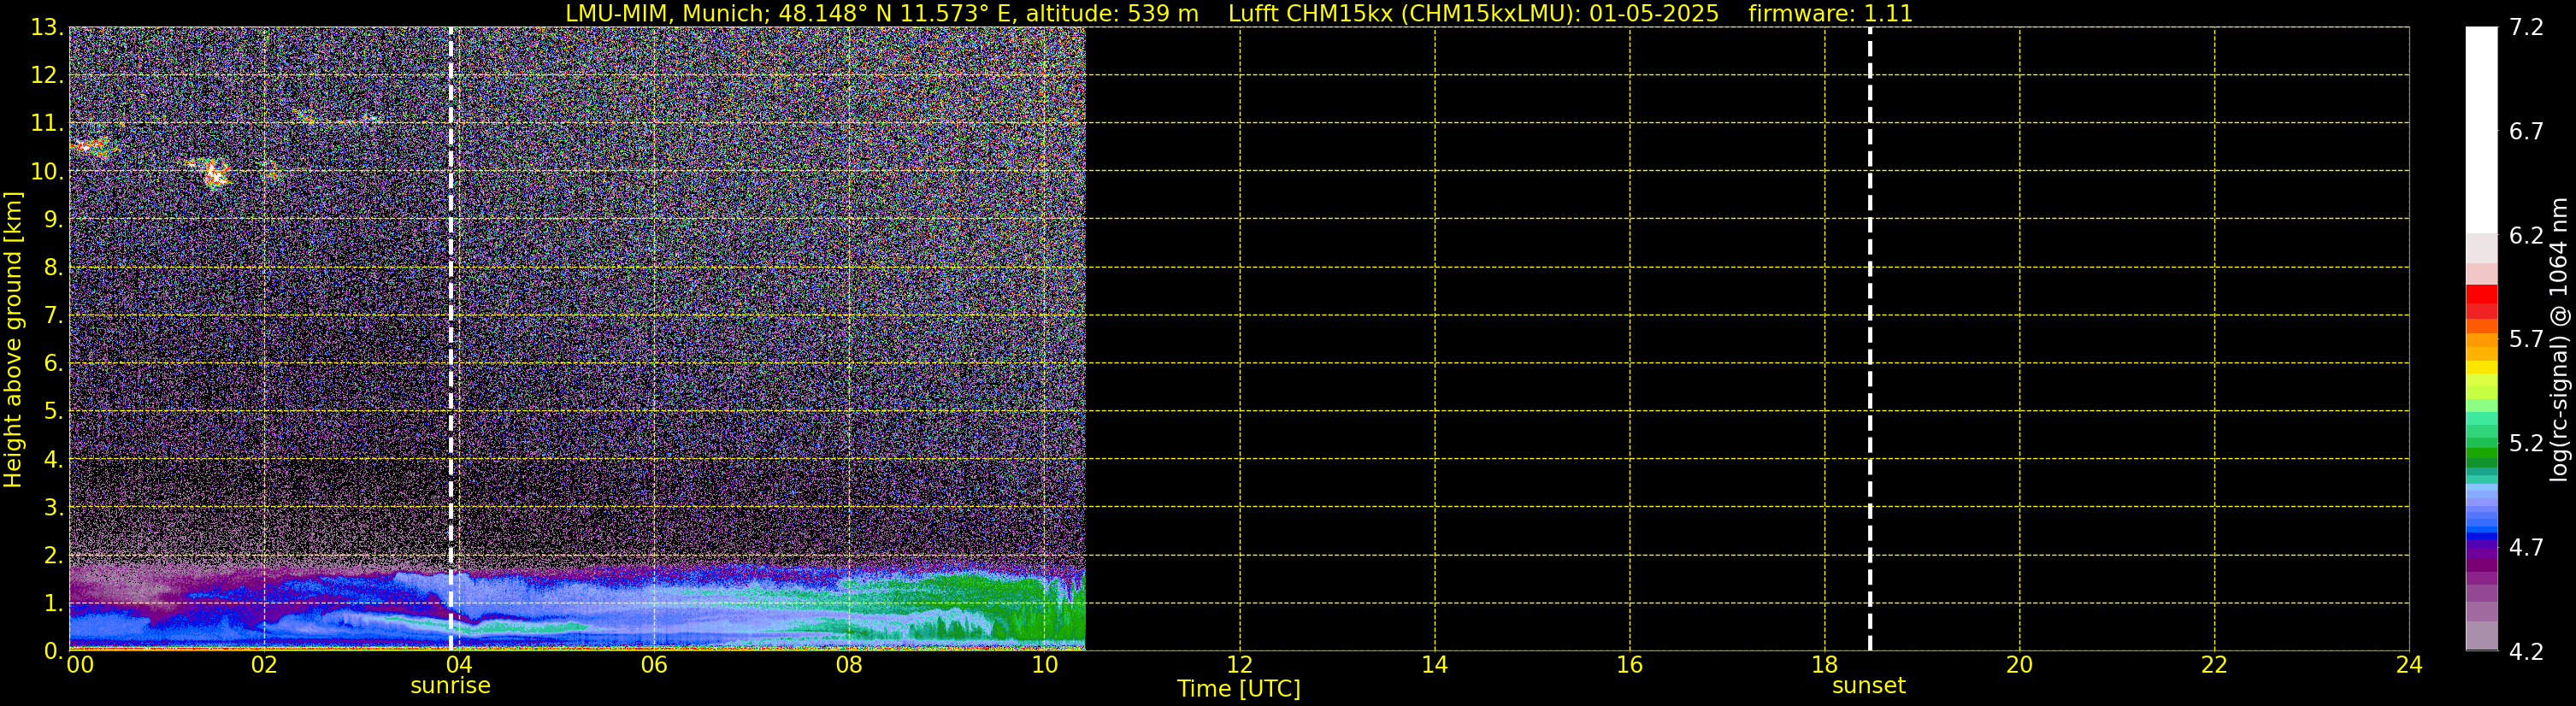Click the 'Time [UTC]' axis label
The image size is (2576, 706).
click(x=1238, y=689)
